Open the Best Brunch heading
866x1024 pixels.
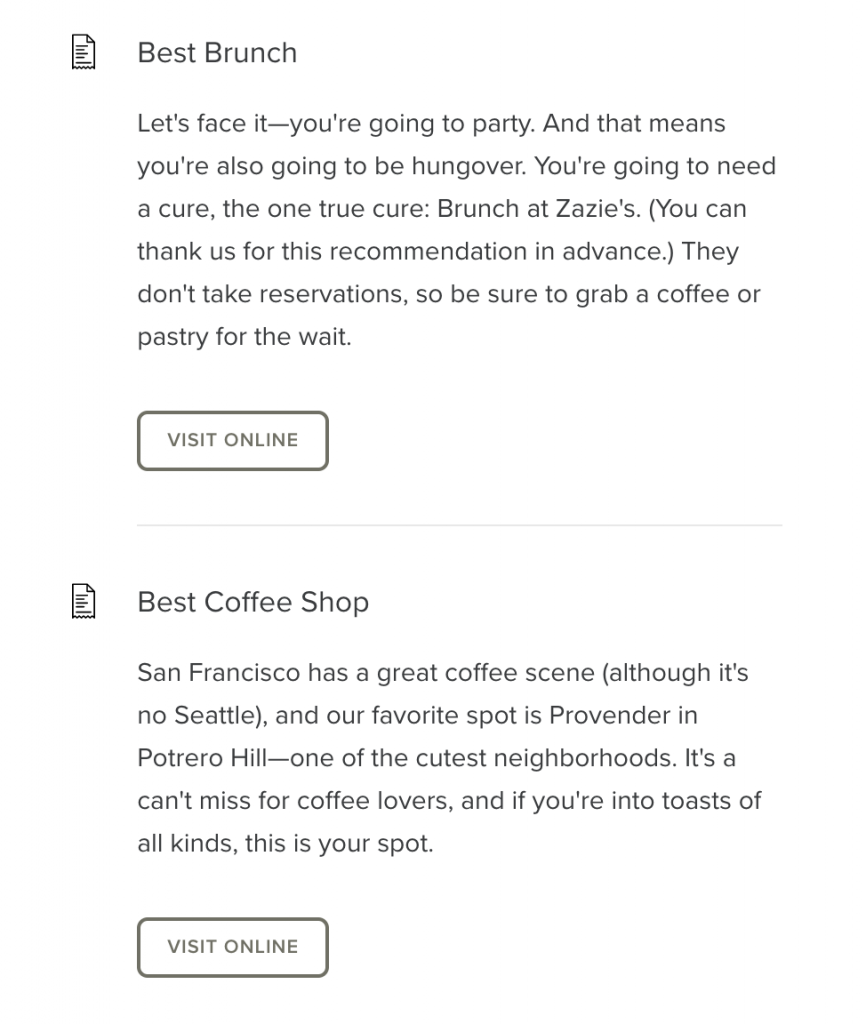(217, 53)
